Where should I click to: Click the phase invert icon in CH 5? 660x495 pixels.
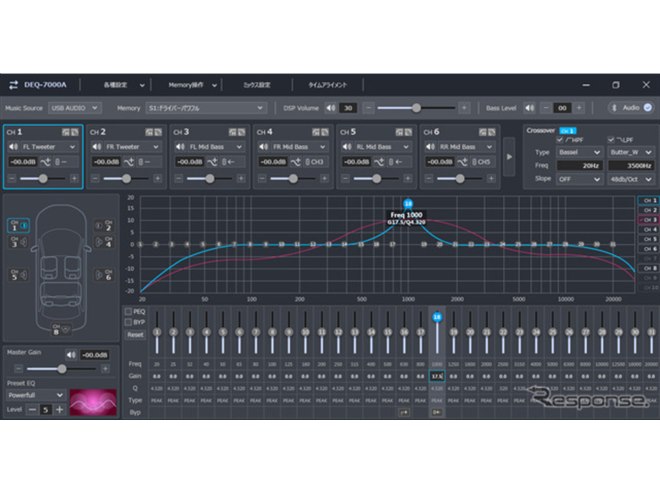pos(379,162)
